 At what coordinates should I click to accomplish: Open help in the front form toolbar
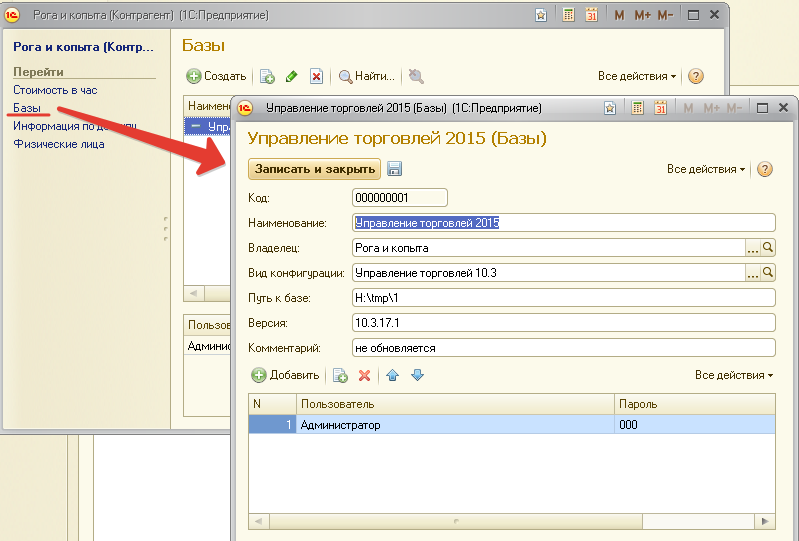pyautogui.click(x=765, y=169)
